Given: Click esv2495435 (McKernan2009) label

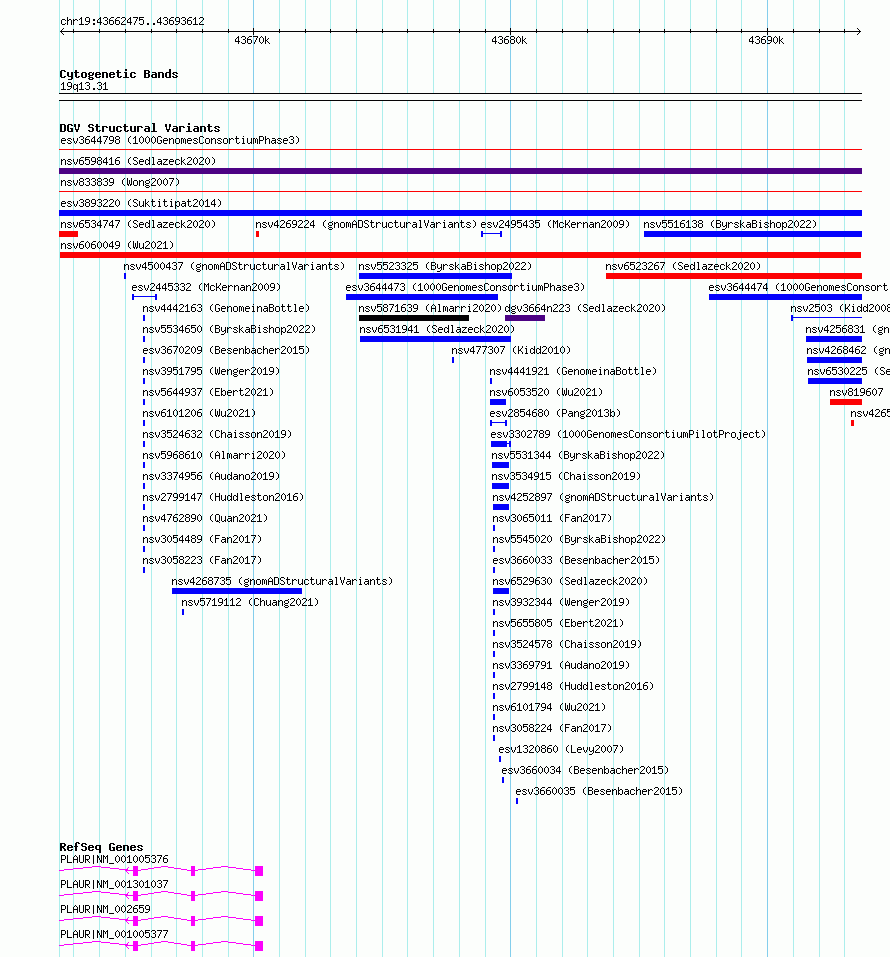Looking at the screenshot, I should tap(555, 225).
